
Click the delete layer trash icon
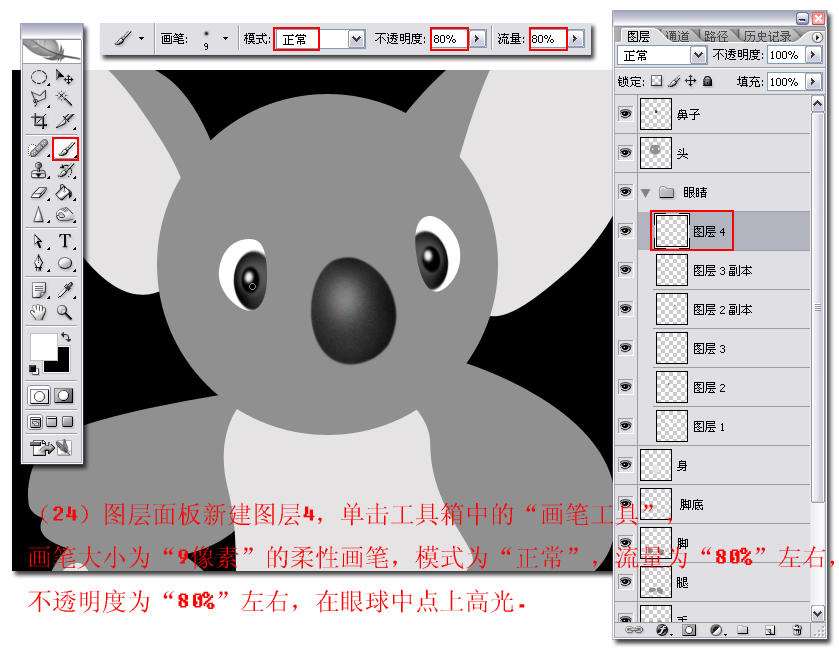point(797,630)
